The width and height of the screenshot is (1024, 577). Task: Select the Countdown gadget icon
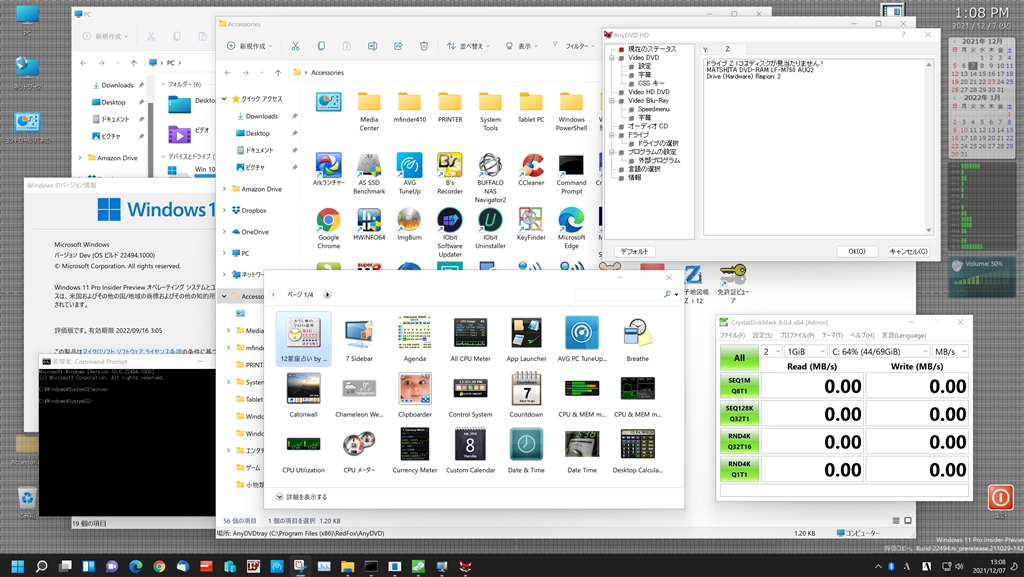526,388
